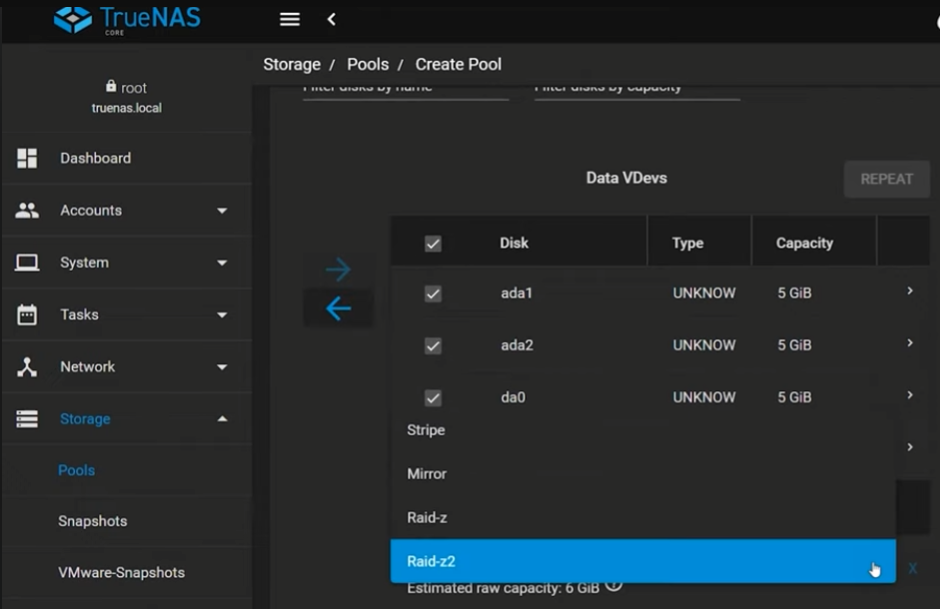940x609 pixels.
Task: Click the lock icon next to root
Action: [x=111, y=86]
